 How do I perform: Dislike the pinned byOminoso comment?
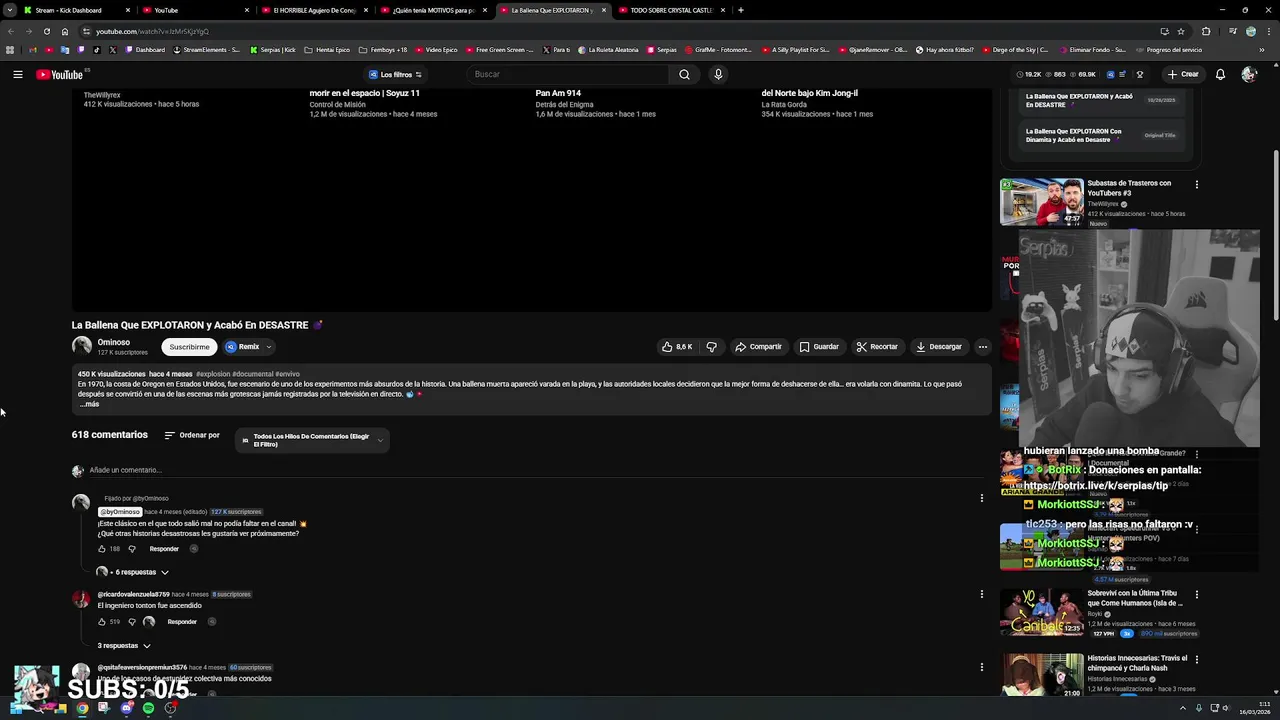point(131,549)
